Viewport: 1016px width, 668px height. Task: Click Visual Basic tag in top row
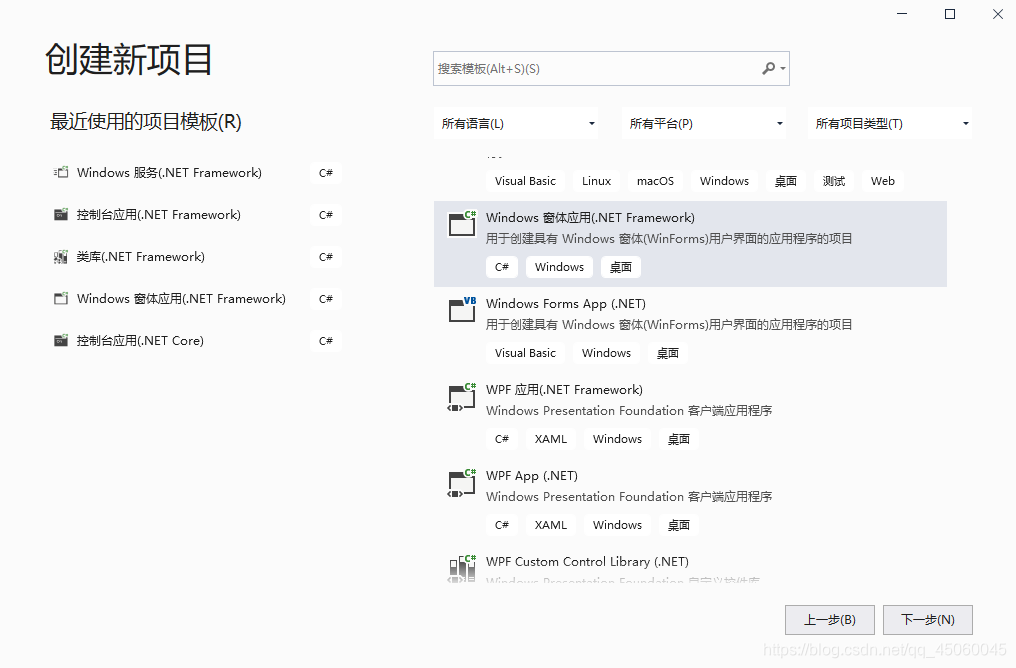tap(525, 181)
